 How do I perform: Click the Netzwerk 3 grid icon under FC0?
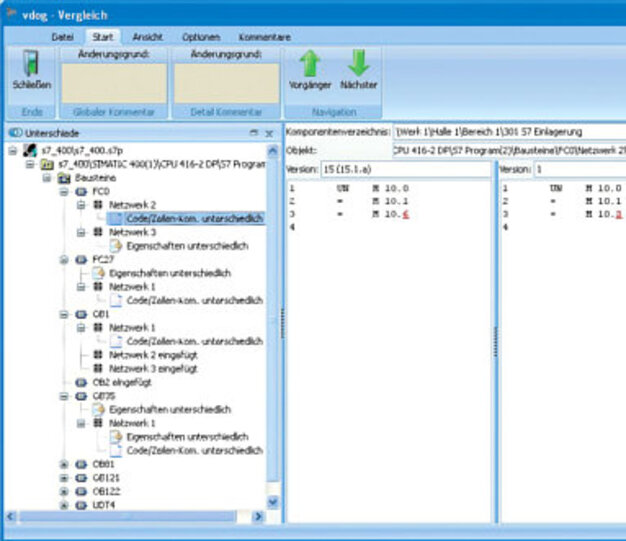pos(98,232)
